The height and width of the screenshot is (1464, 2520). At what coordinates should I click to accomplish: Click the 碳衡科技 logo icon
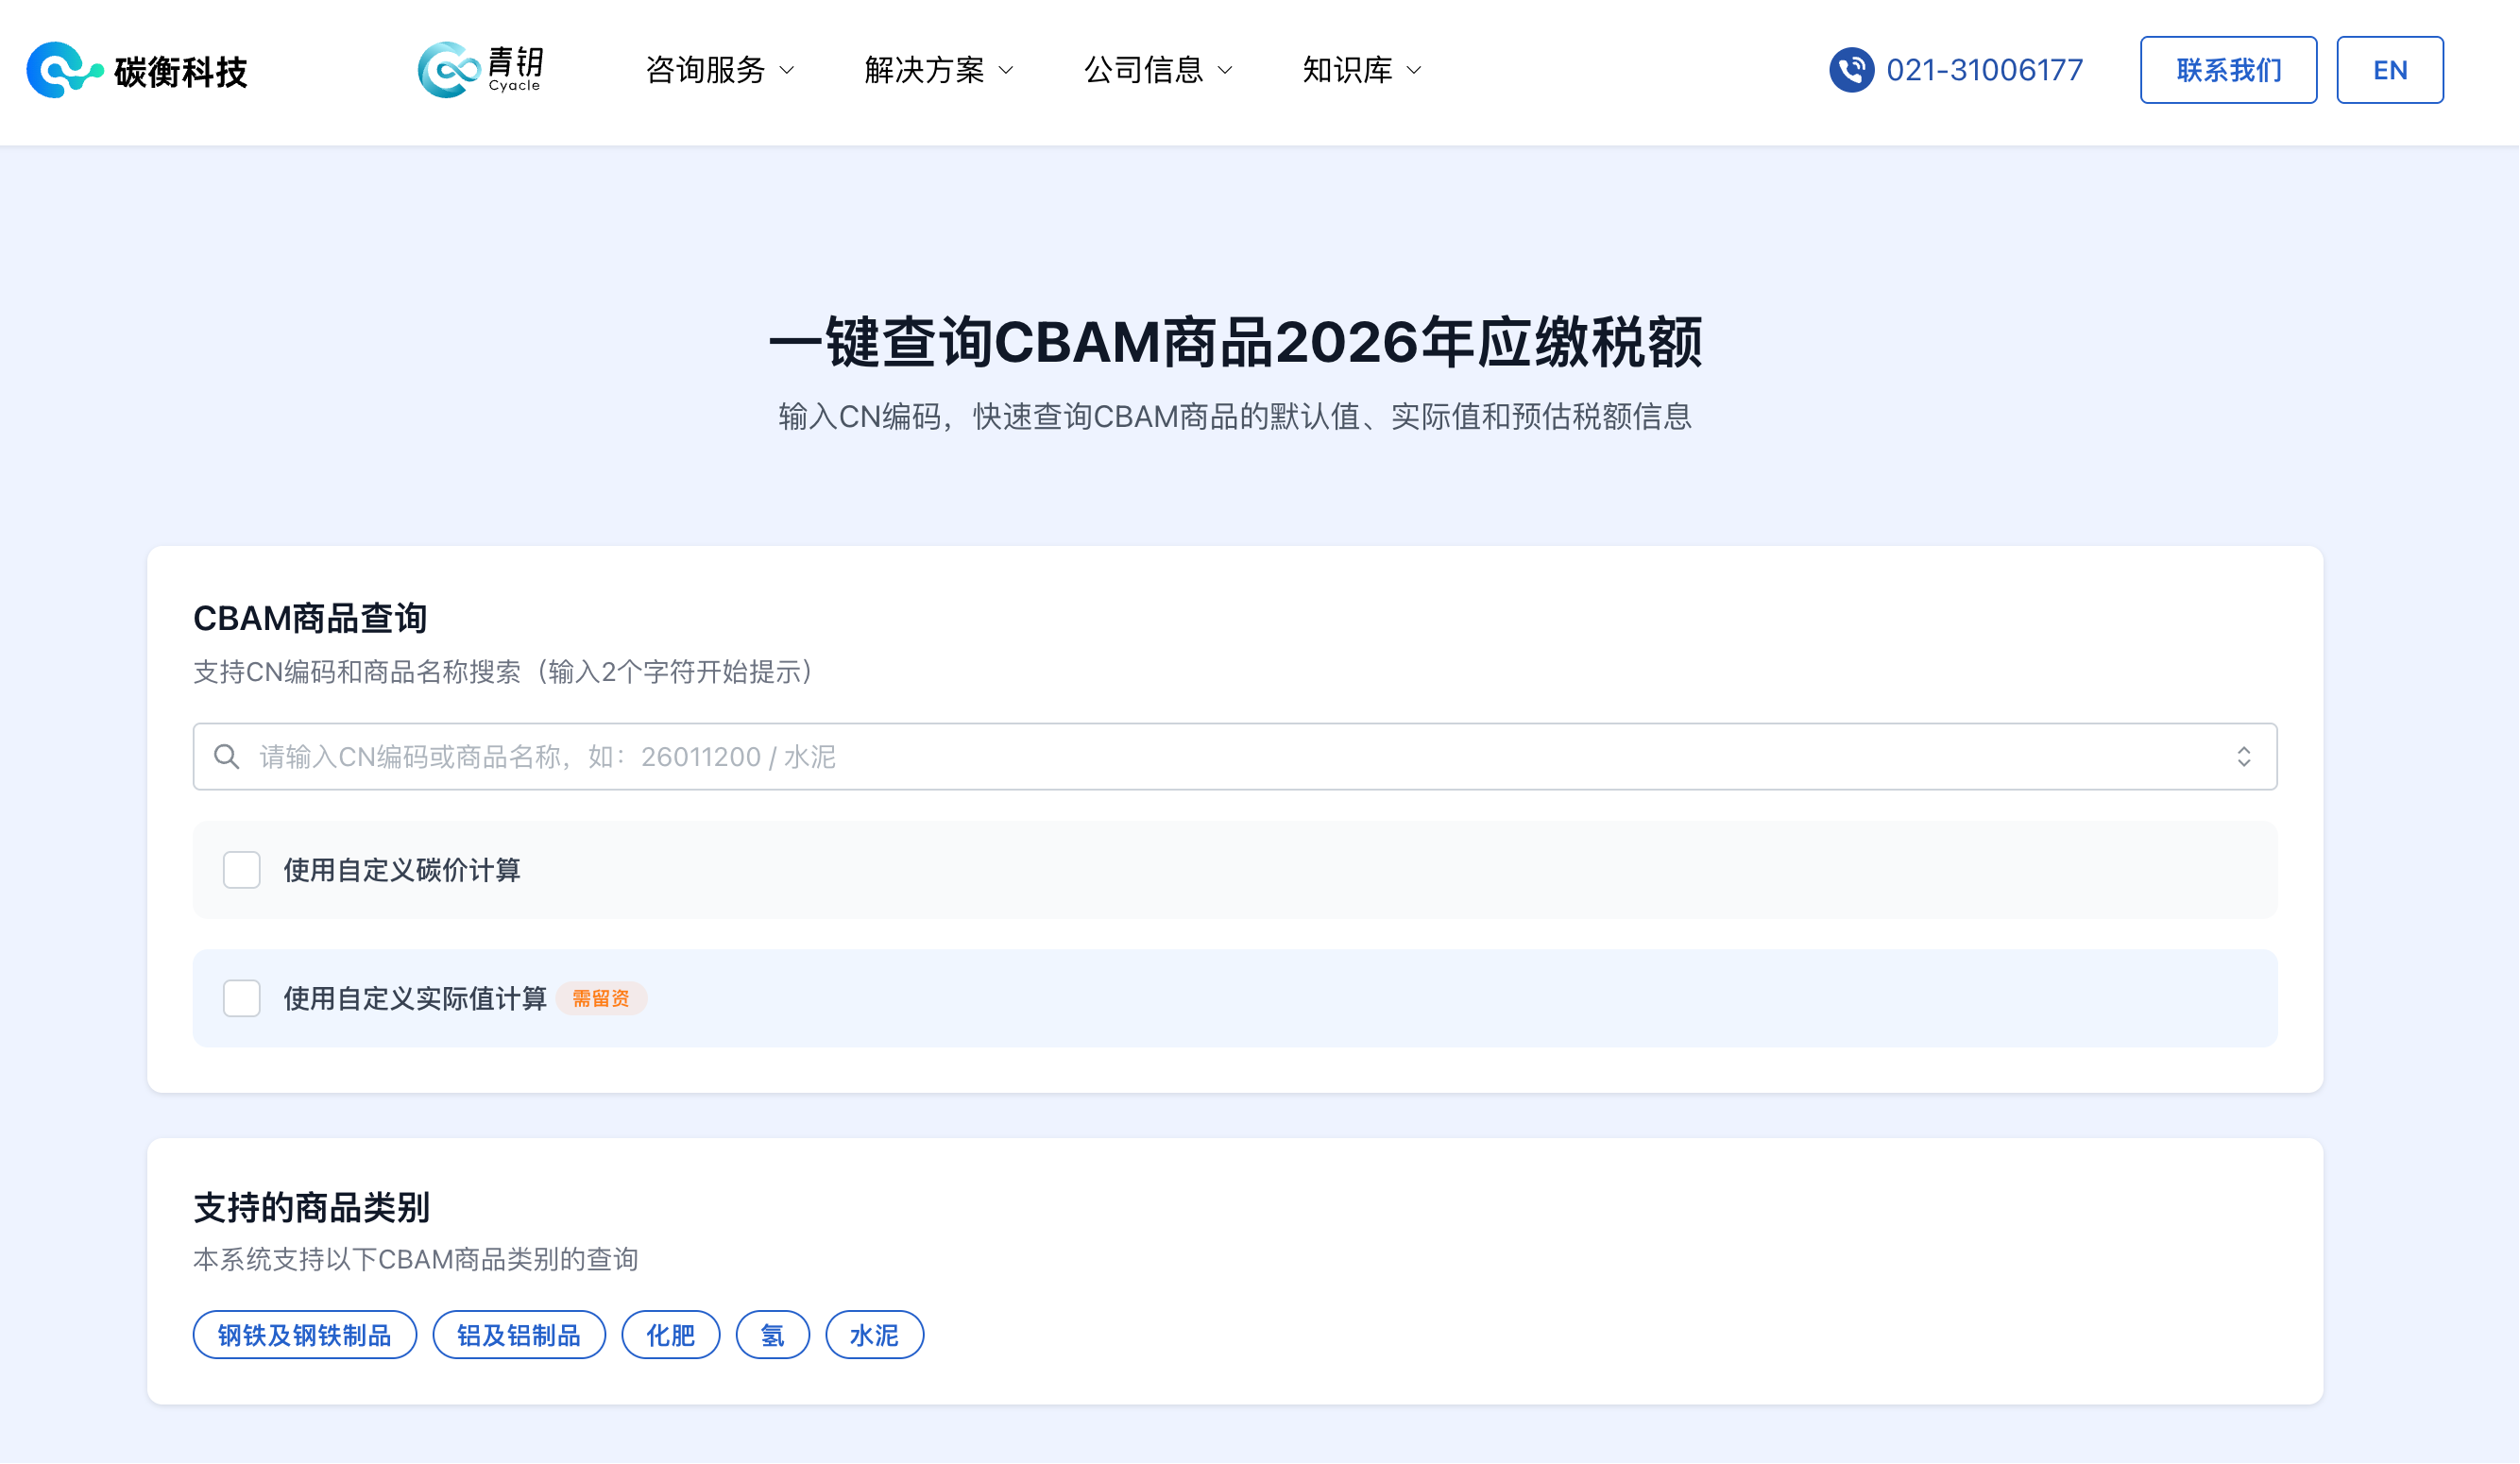(64, 70)
